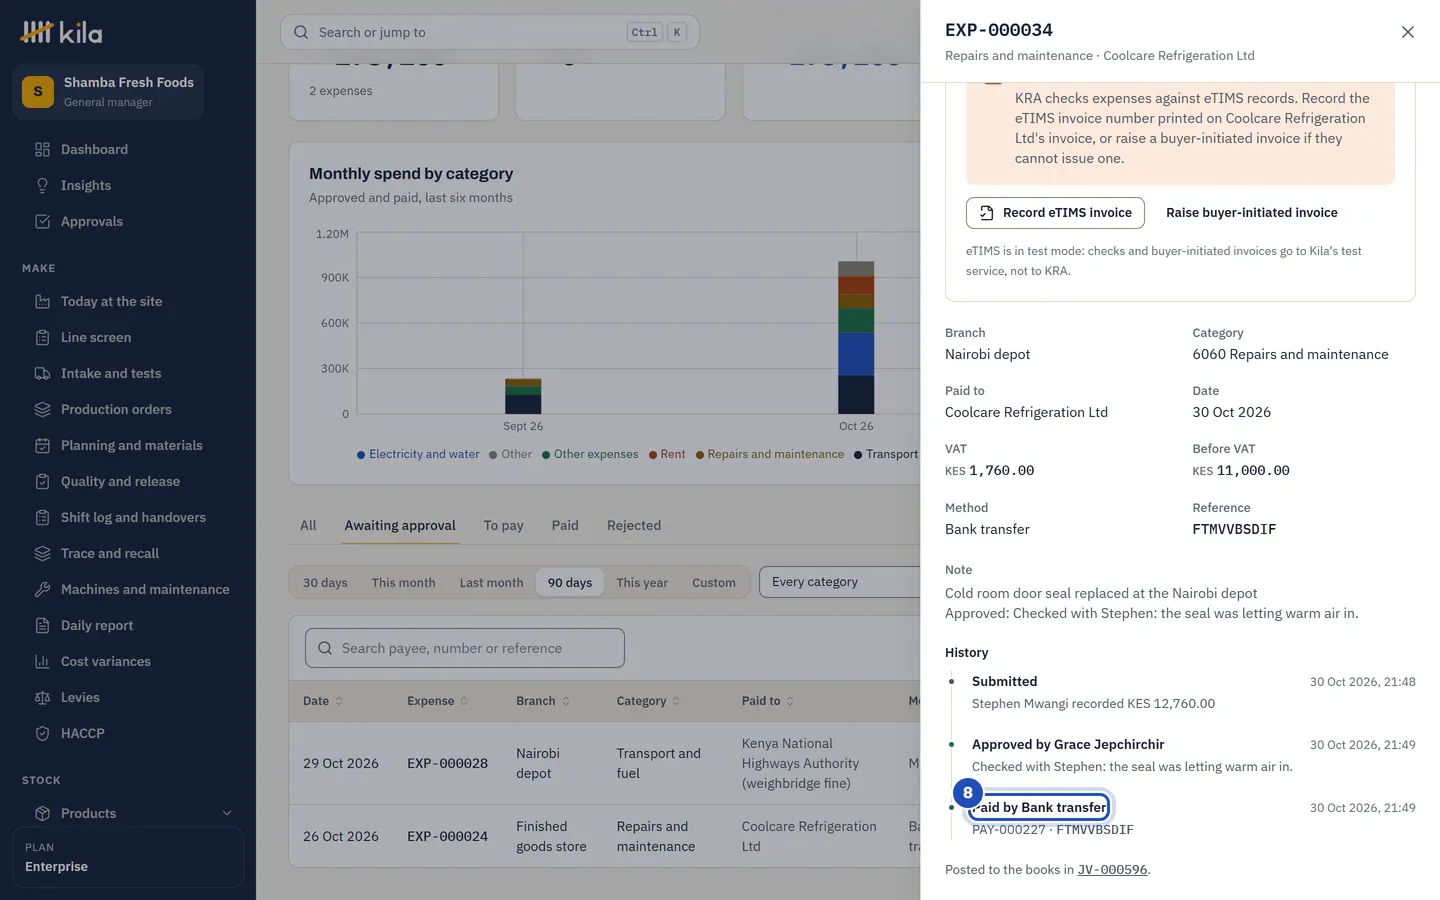Sort table by Date column
Viewport: 1440px width, 900px height.
tap(323, 701)
